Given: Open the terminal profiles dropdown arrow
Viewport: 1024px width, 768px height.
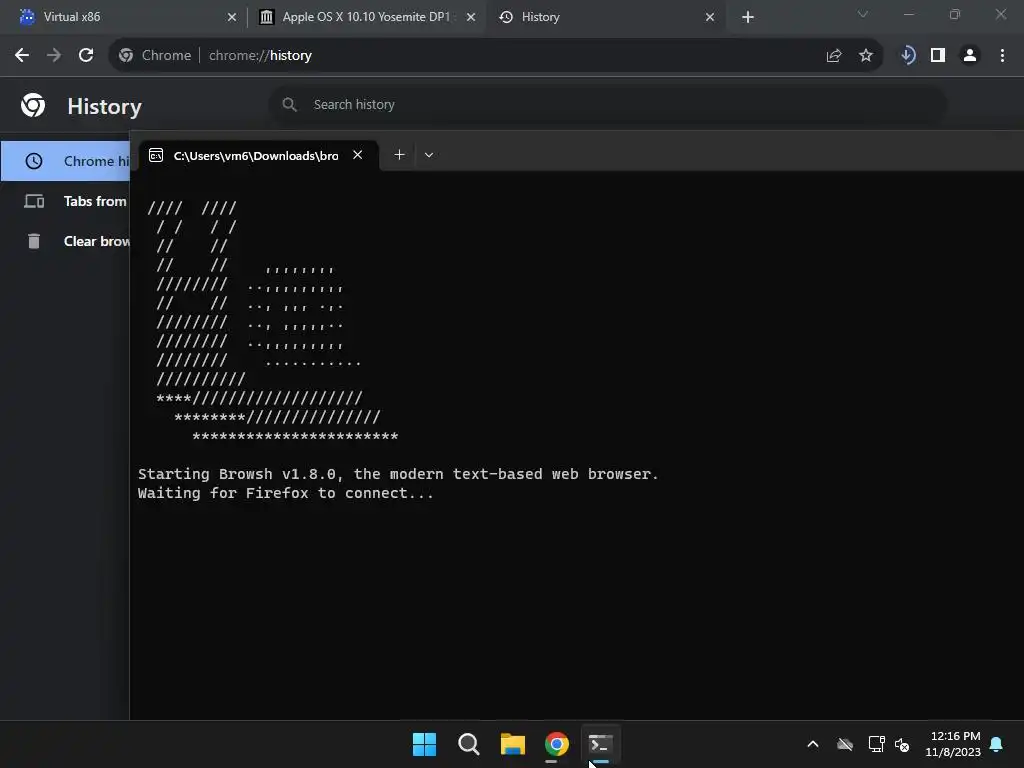Looking at the screenshot, I should tap(428, 155).
